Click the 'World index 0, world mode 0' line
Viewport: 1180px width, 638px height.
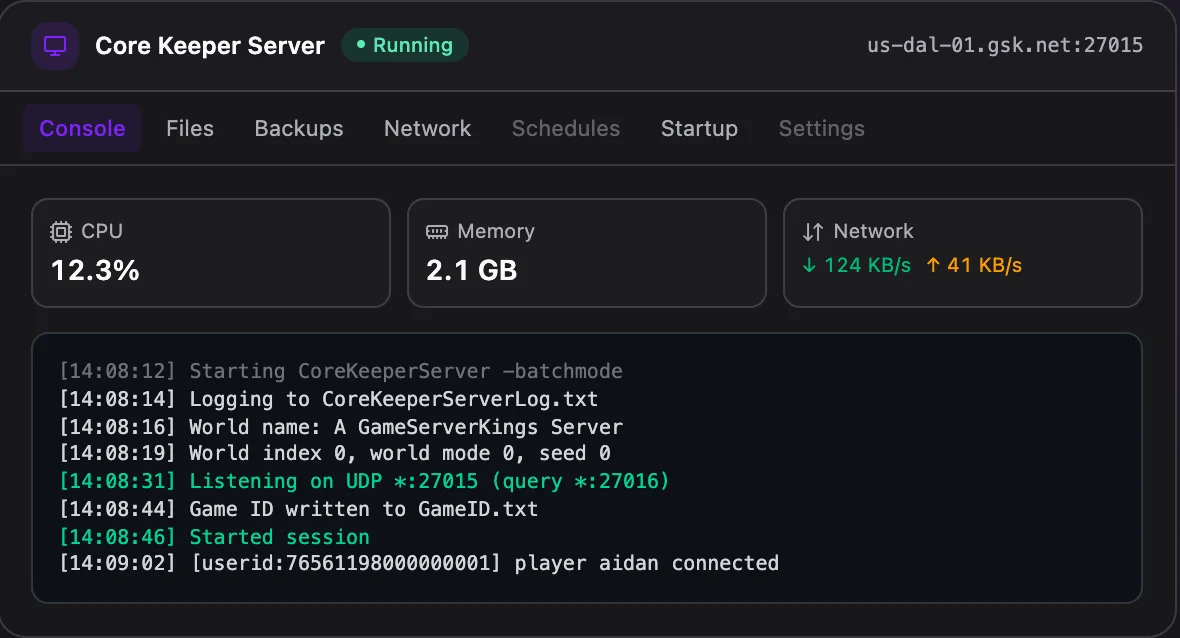tap(335, 453)
